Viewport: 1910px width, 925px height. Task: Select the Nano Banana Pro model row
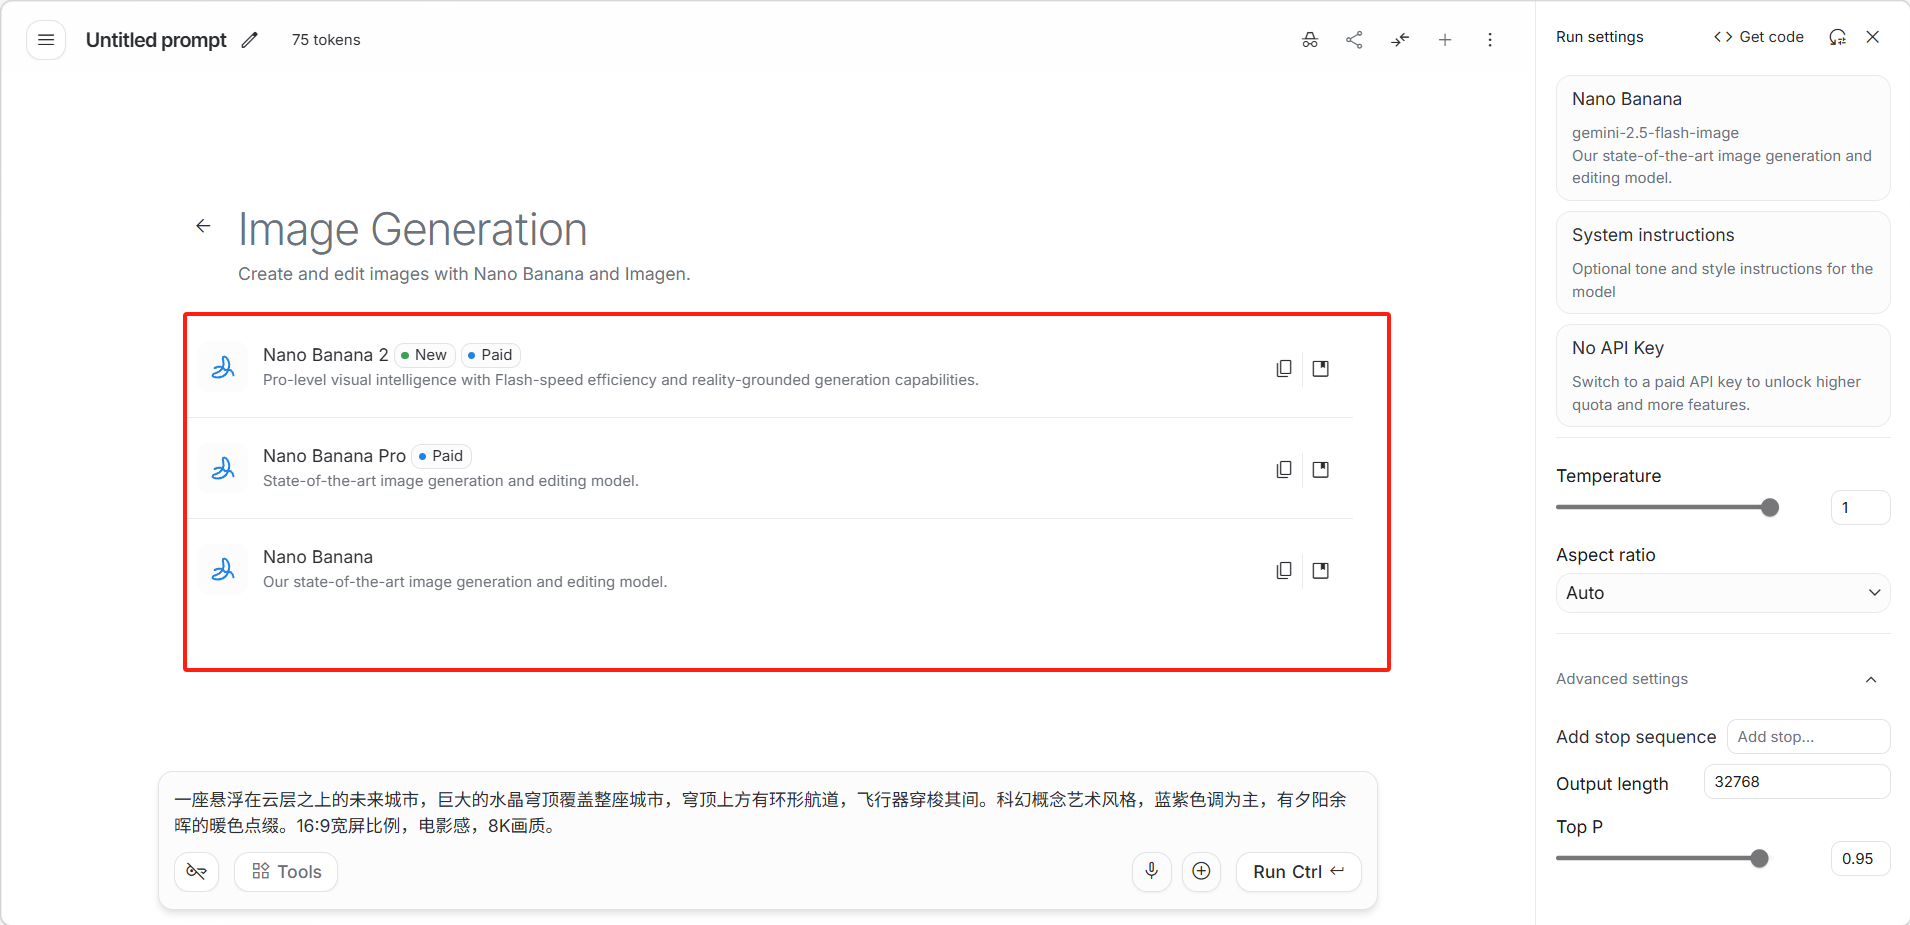point(770,469)
